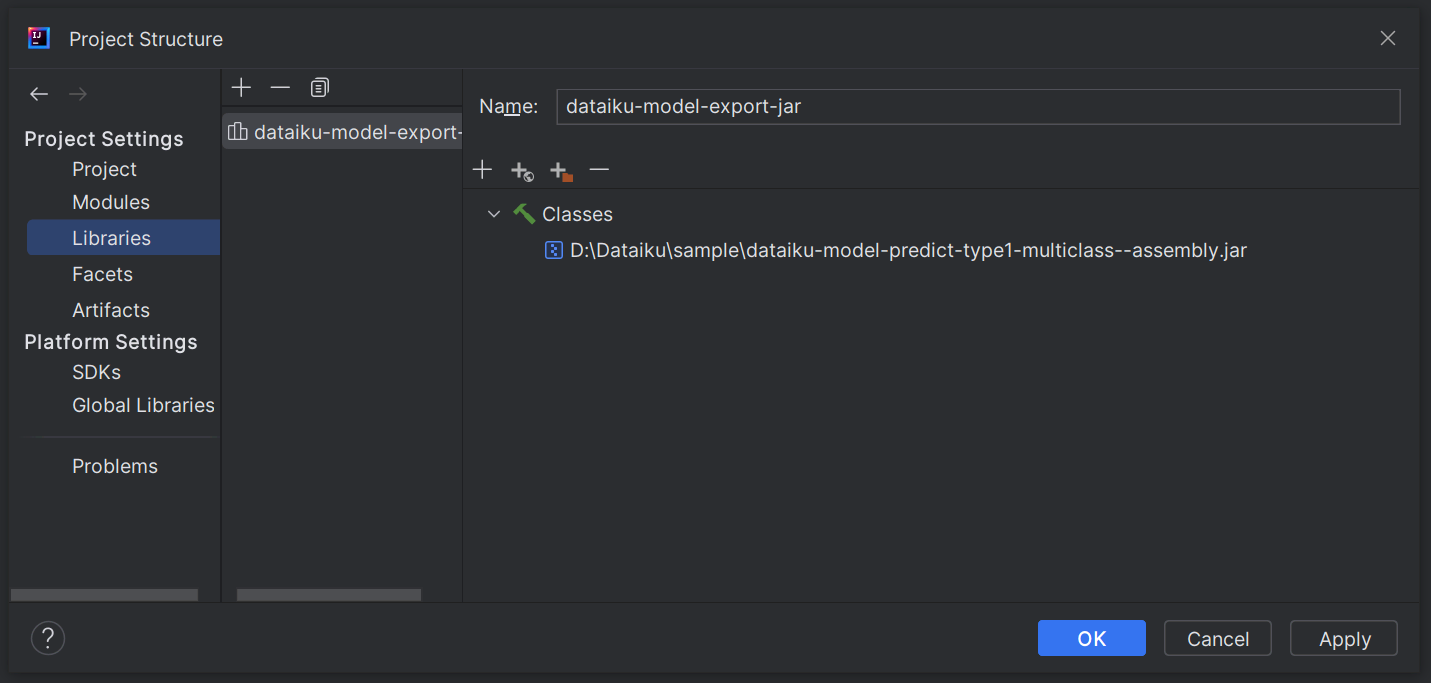Navigate back with the left arrow

(x=39, y=93)
